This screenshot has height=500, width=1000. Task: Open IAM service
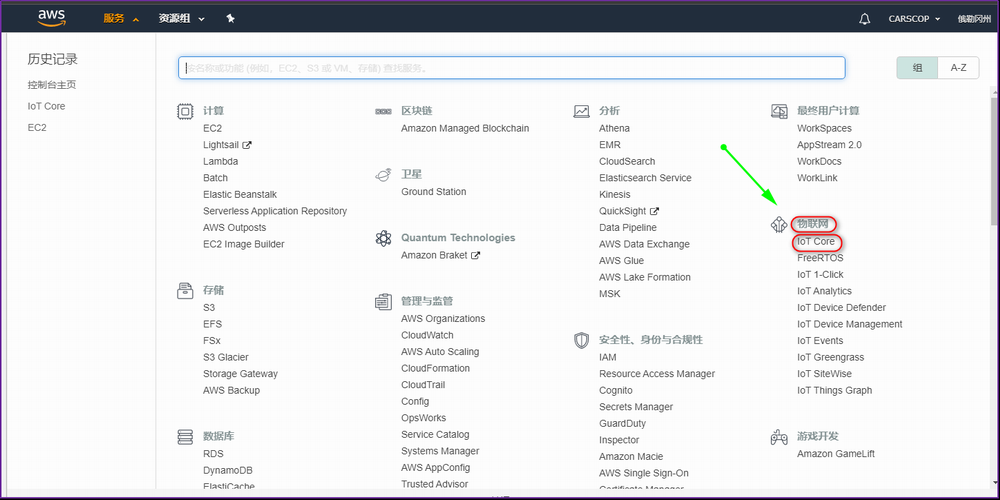608,357
